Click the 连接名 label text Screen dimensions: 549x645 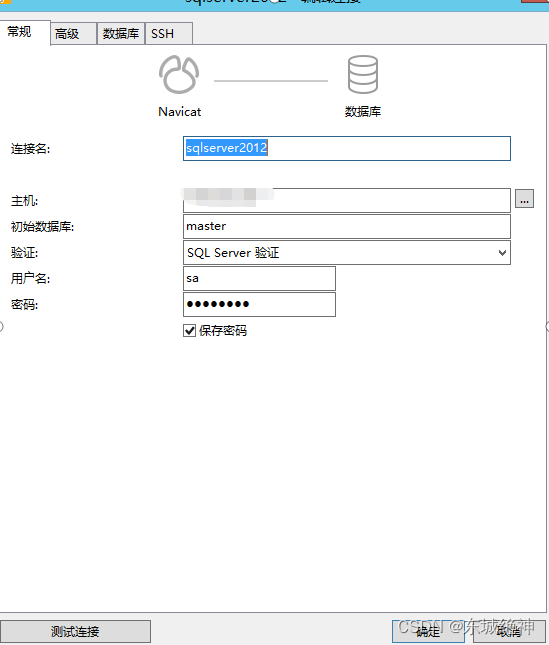click(30, 149)
